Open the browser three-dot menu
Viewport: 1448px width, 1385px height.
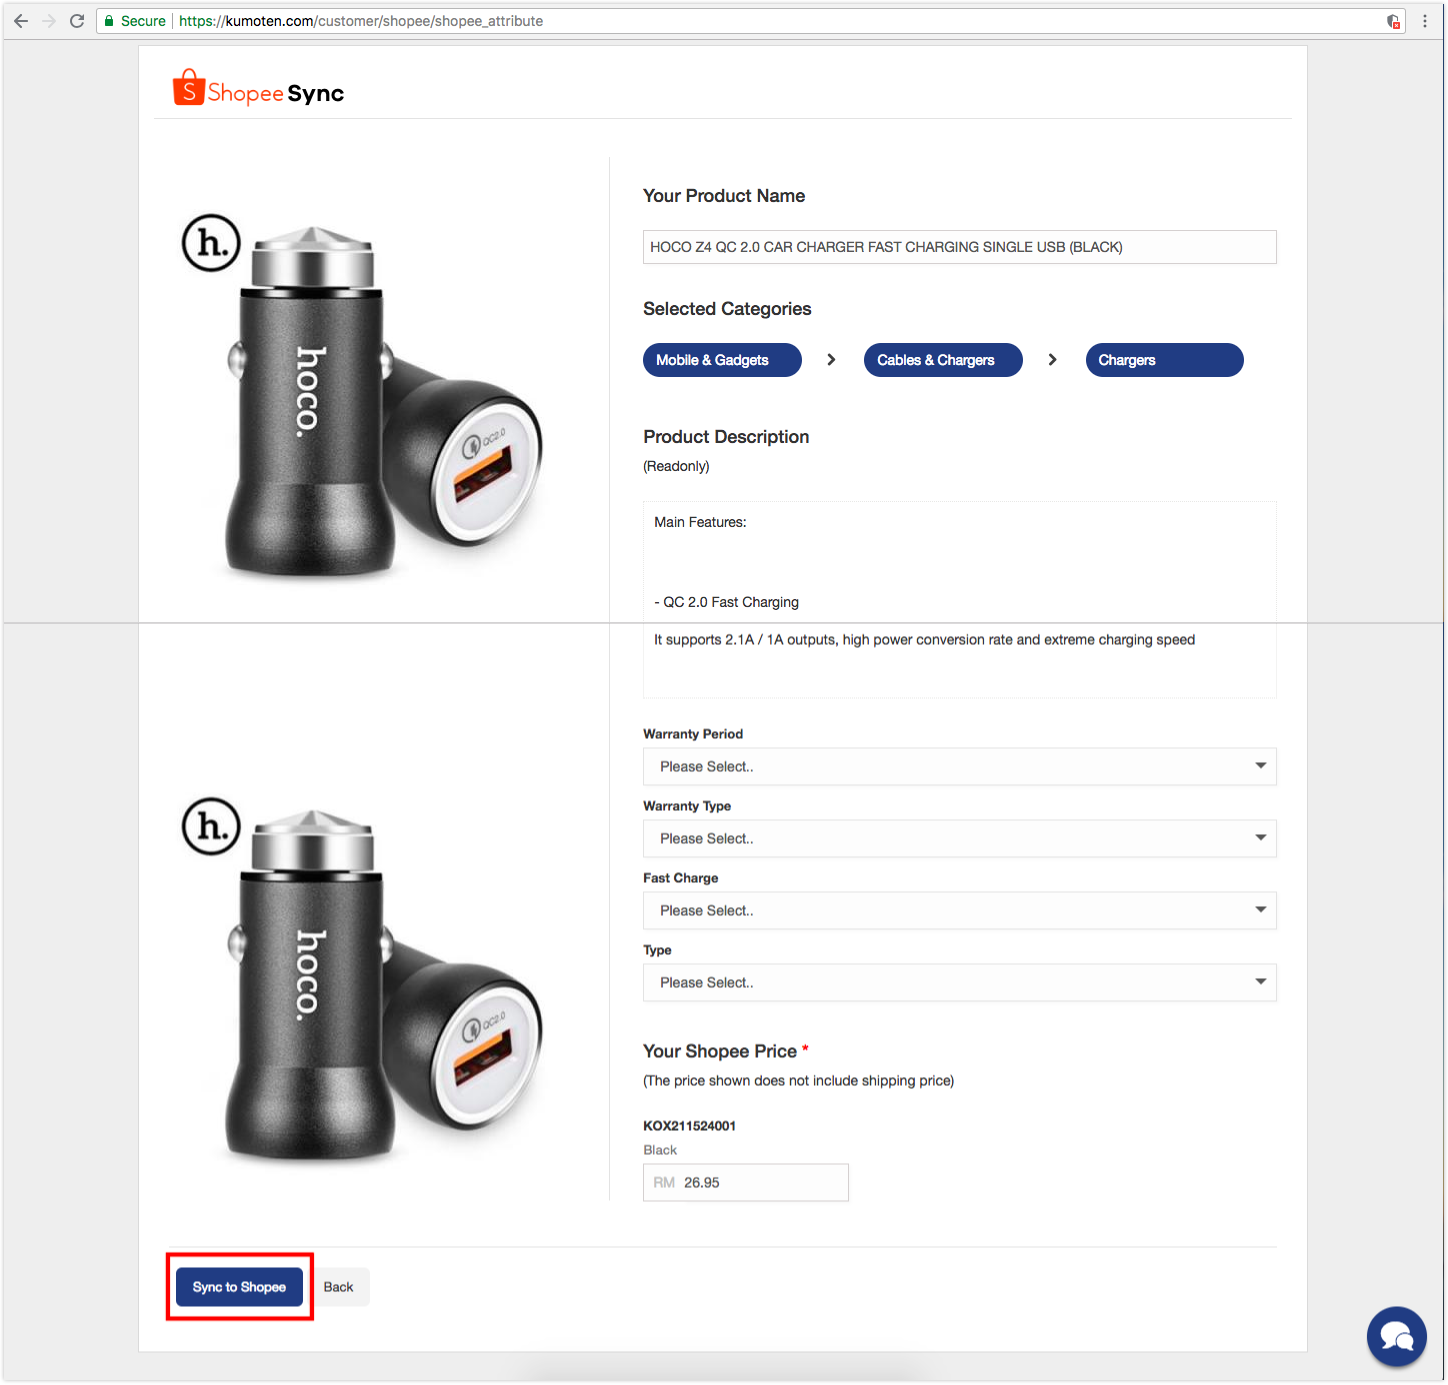[1425, 21]
